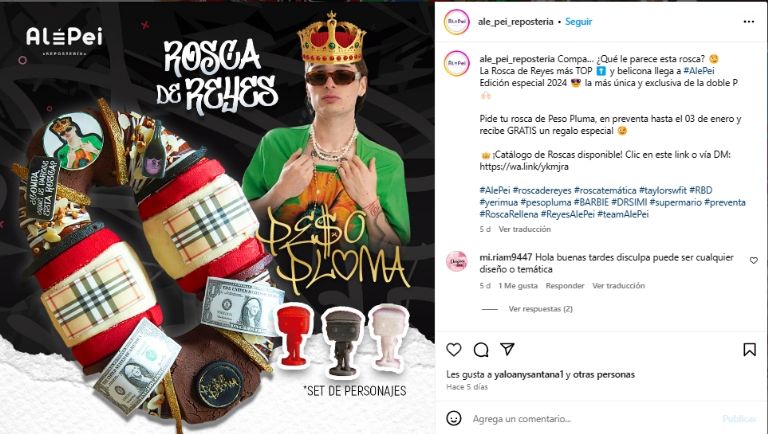Open yaloanysantana1's profile from likes

(x=528, y=374)
